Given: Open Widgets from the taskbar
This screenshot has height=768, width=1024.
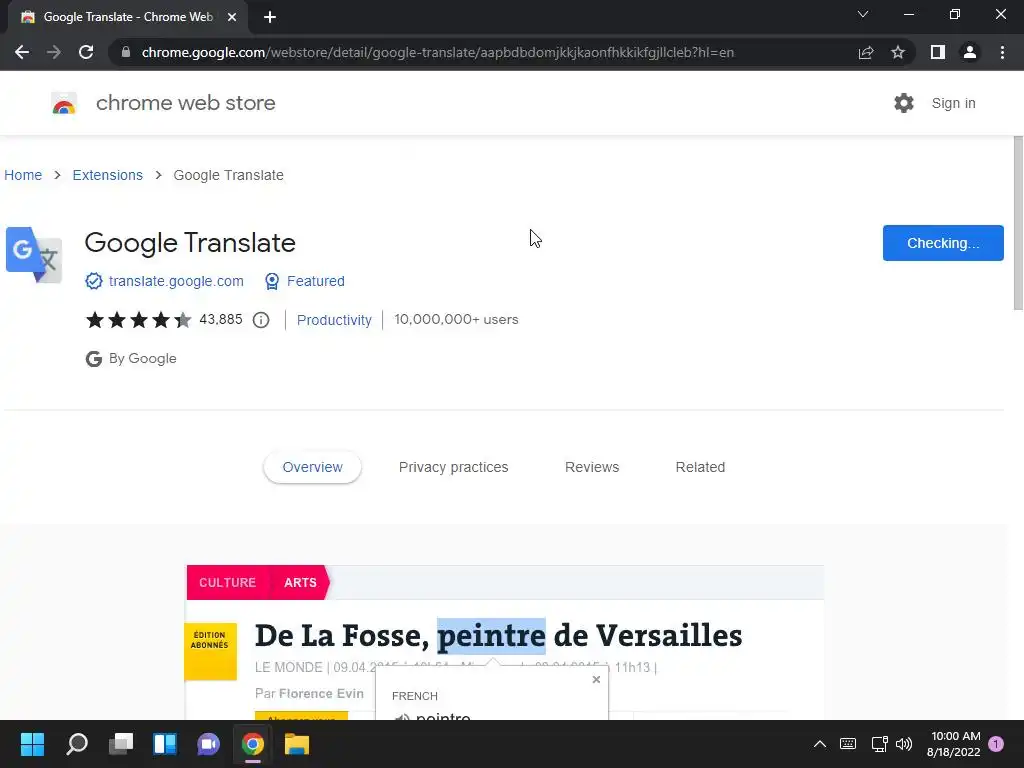Looking at the screenshot, I should pyautogui.click(x=165, y=744).
